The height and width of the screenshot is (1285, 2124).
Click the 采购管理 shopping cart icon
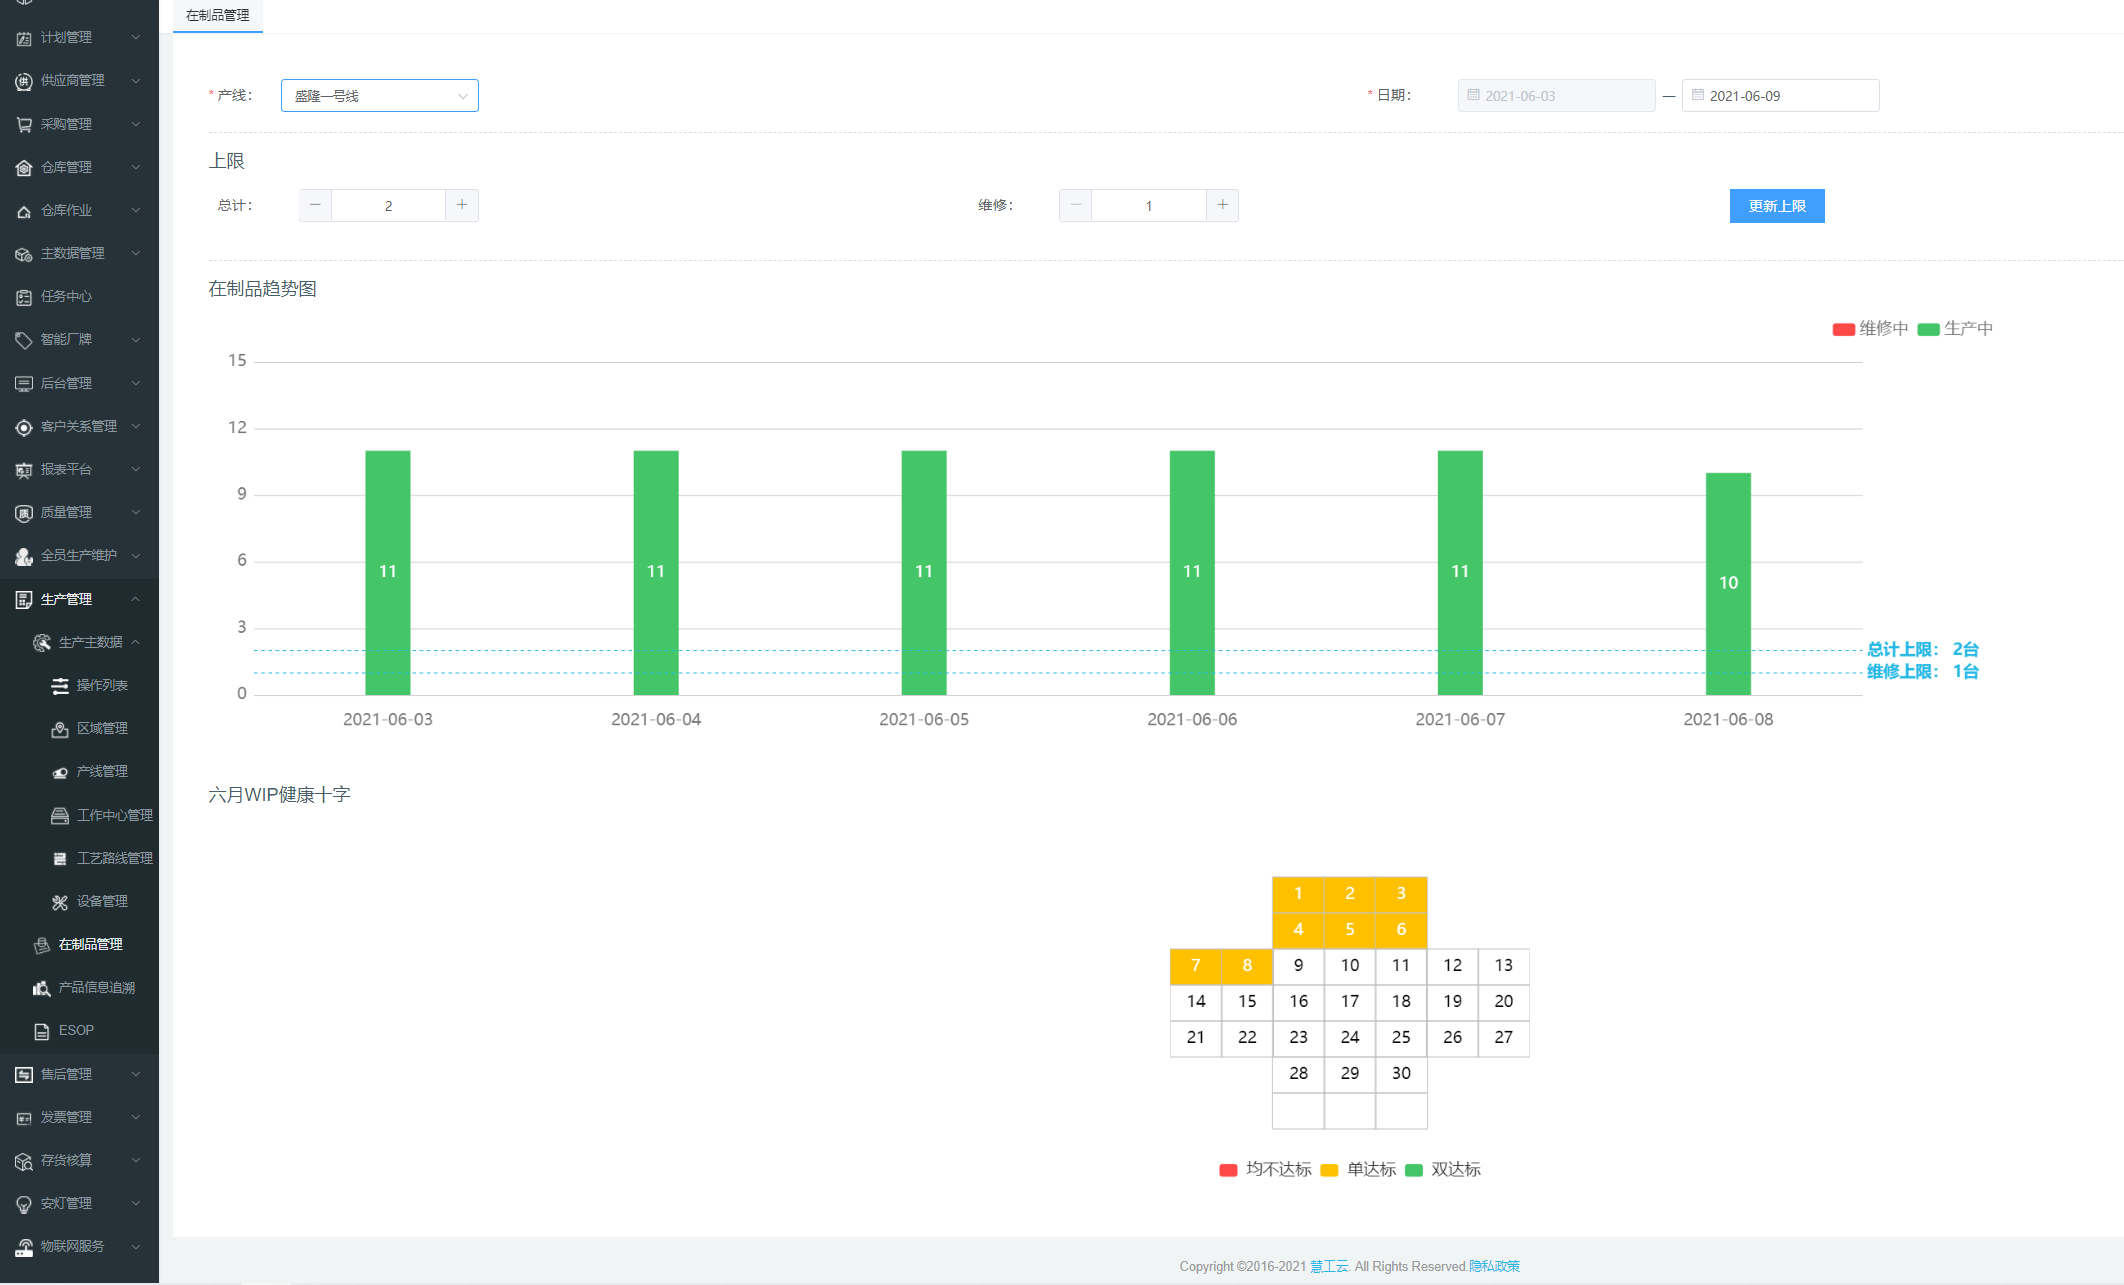tap(24, 124)
